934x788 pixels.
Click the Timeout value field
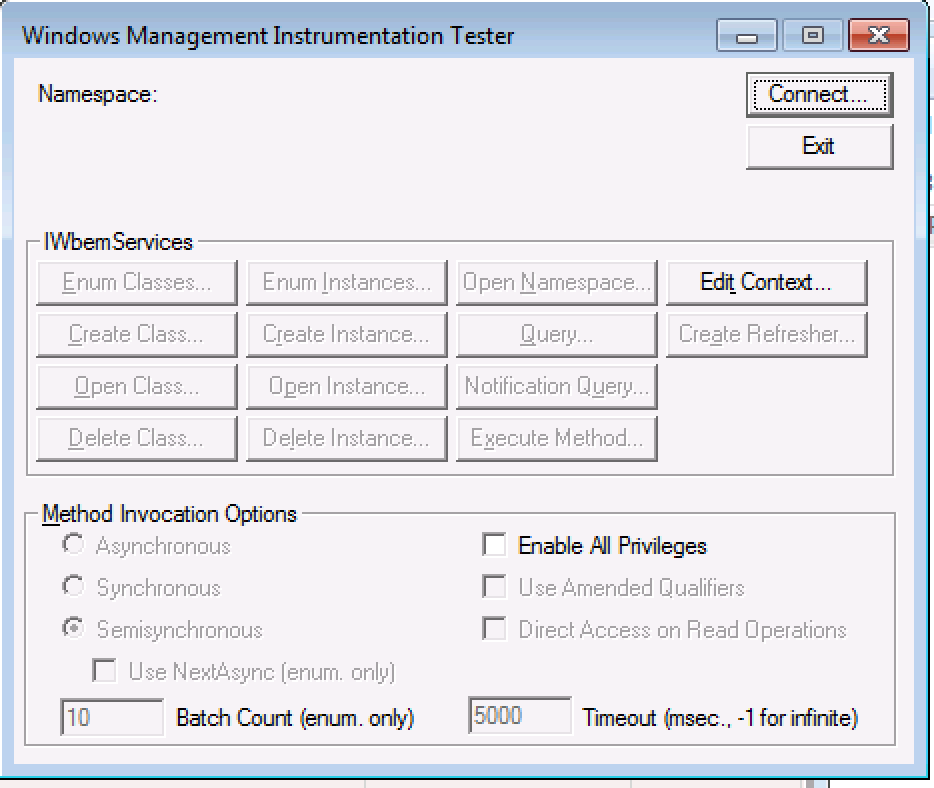[519, 717]
